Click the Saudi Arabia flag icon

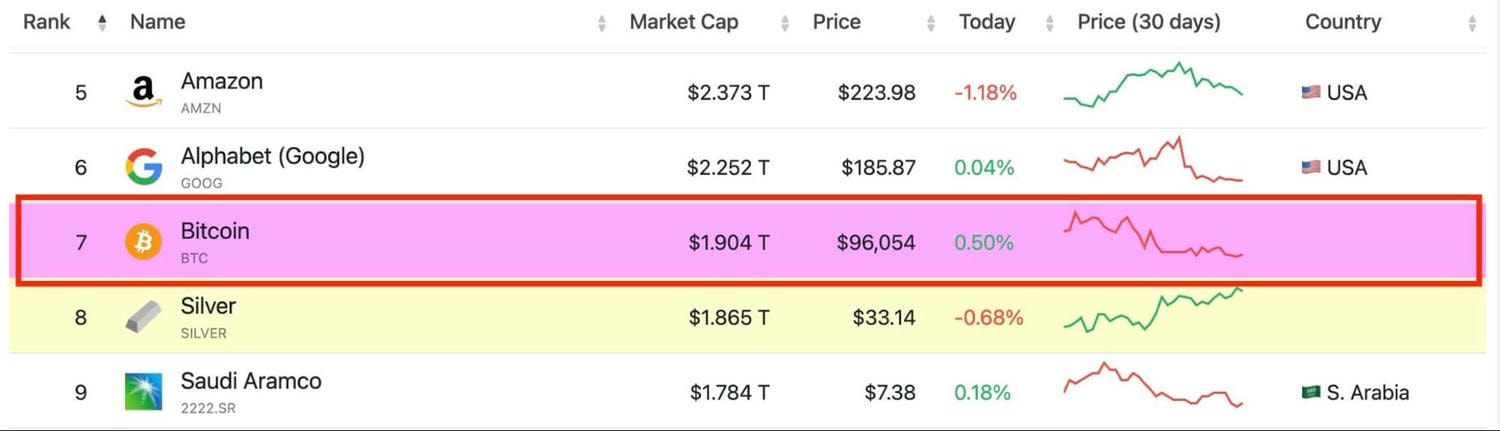(1311, 392)
